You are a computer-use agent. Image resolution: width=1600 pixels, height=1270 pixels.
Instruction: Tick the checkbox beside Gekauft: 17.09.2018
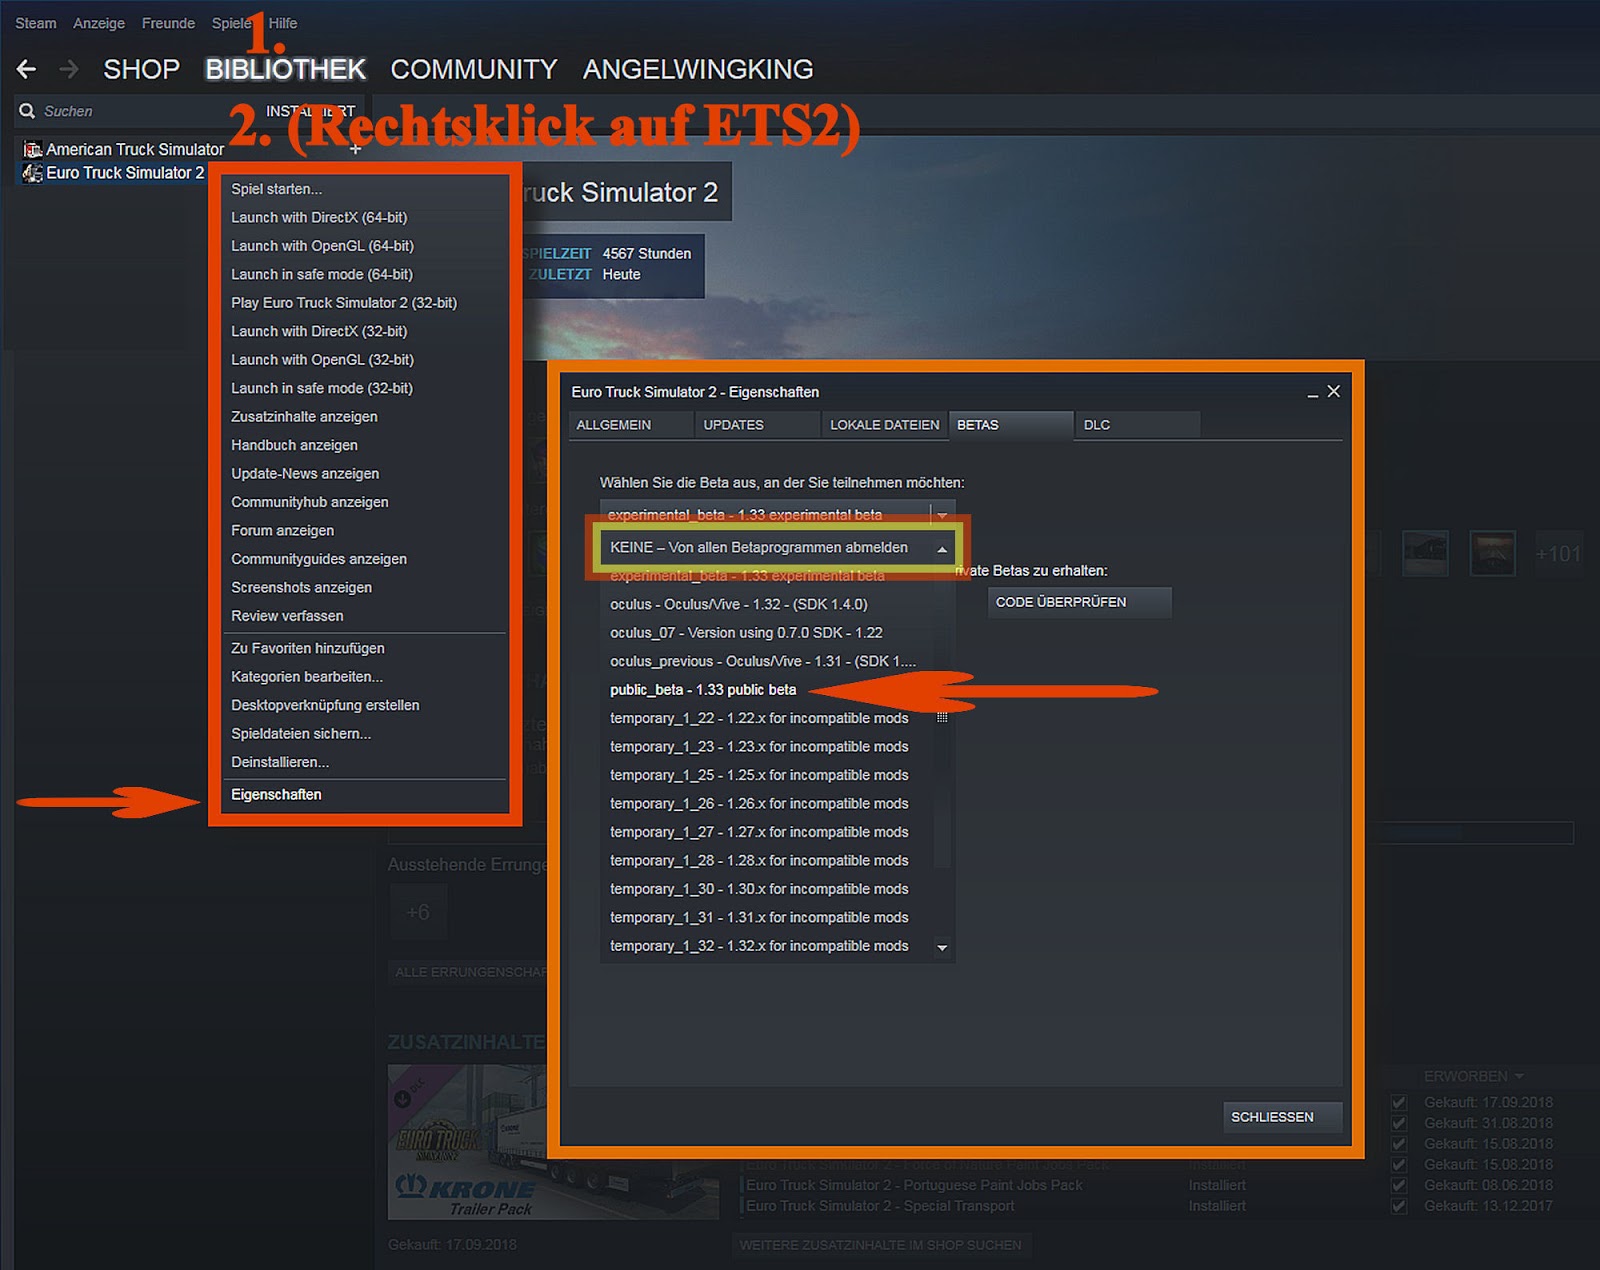(1399, 1102)
